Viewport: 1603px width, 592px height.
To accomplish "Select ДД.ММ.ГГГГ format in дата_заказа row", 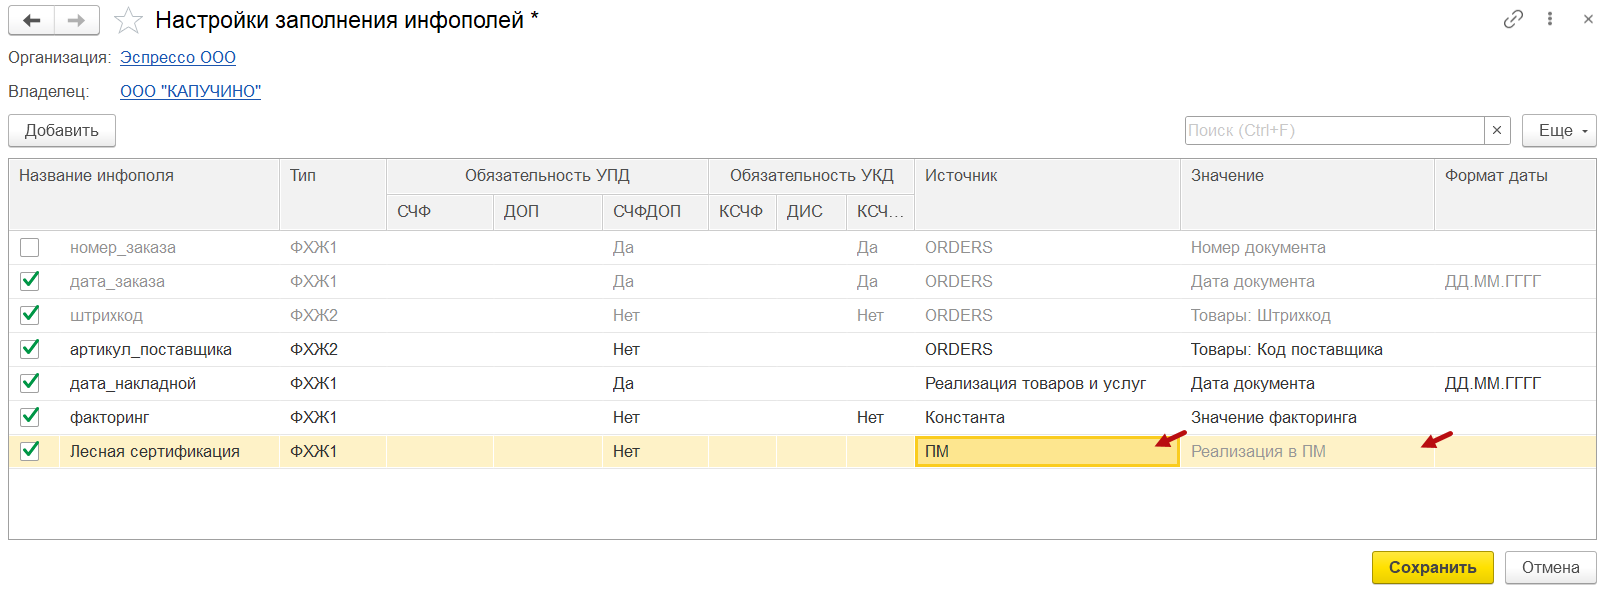I will pos(1515,281).
